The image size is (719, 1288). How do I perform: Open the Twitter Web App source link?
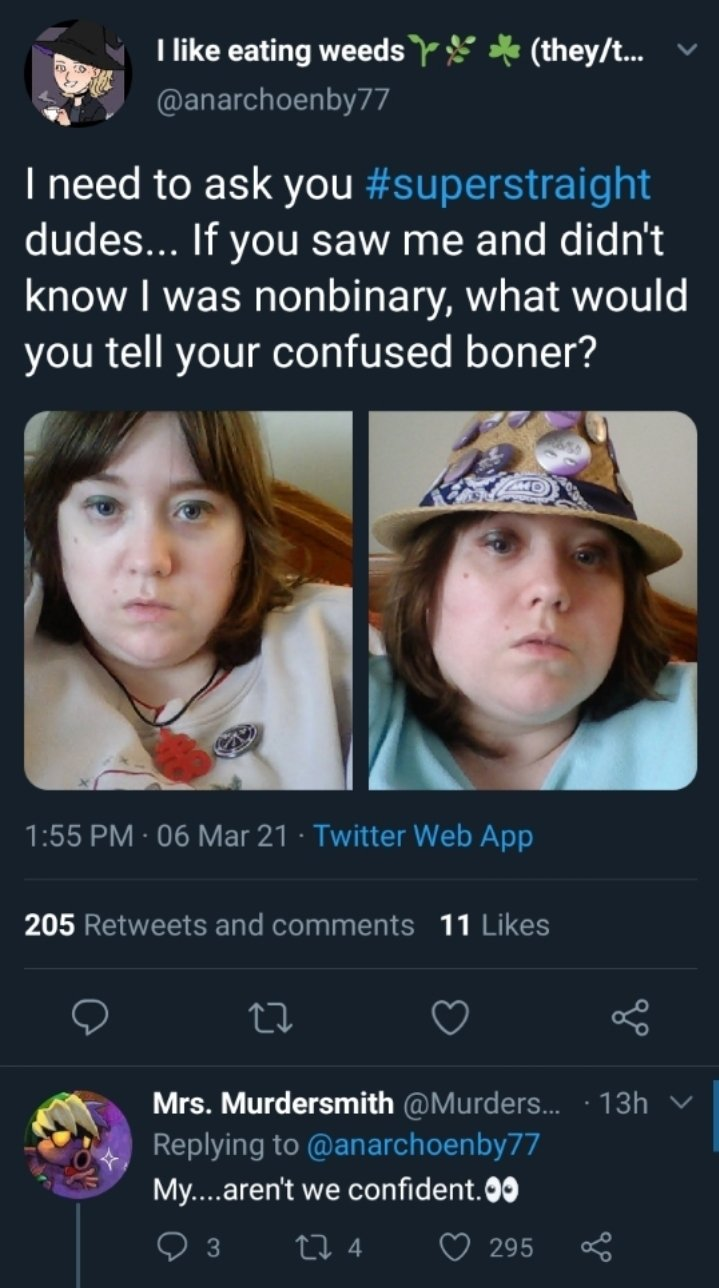click(x=423, y=836)
